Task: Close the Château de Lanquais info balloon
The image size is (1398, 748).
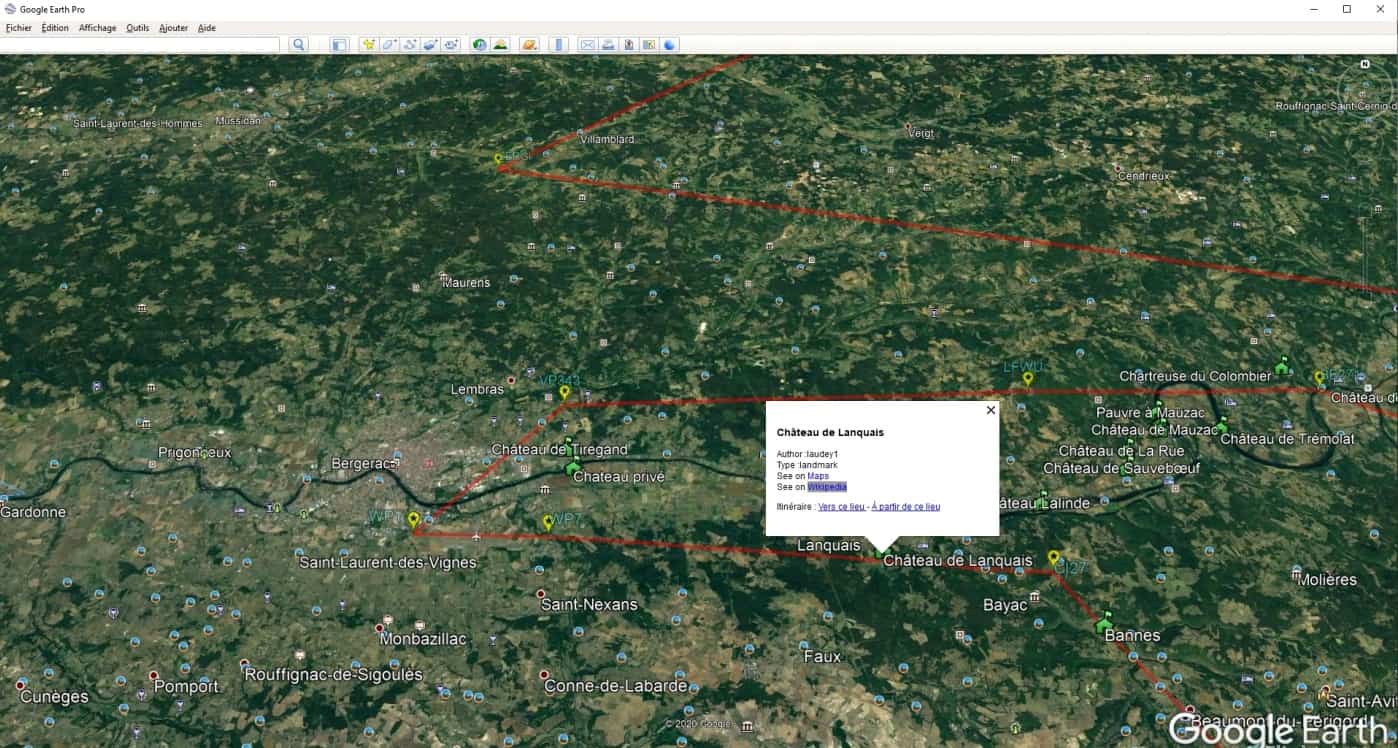Action: tap(991, 410)
